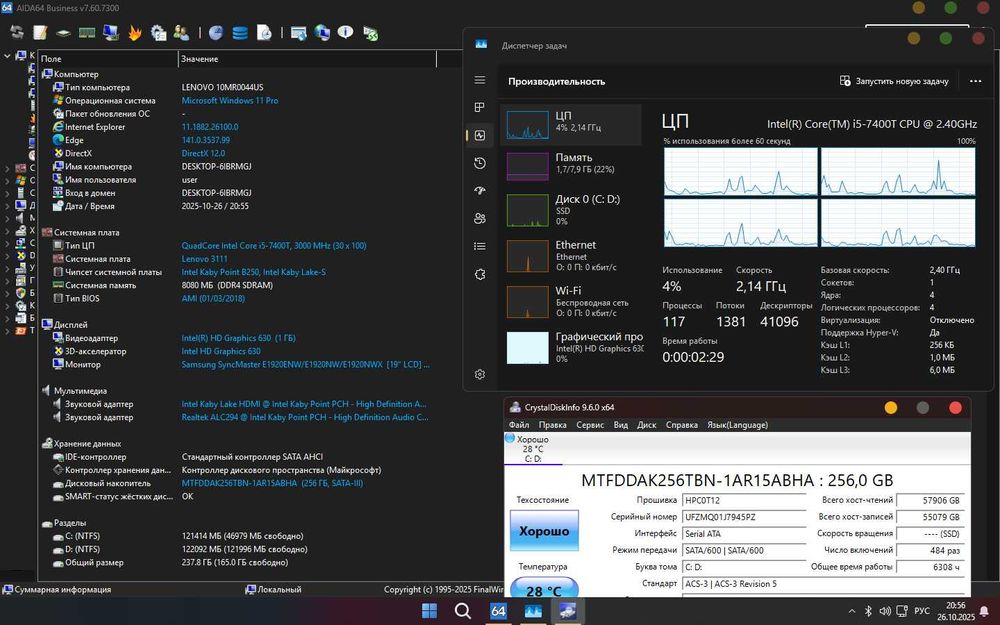The image size is (1000, 625).
Task: Open CrystalDiskInfo Справка menu
Action: [x=681, y=425]
